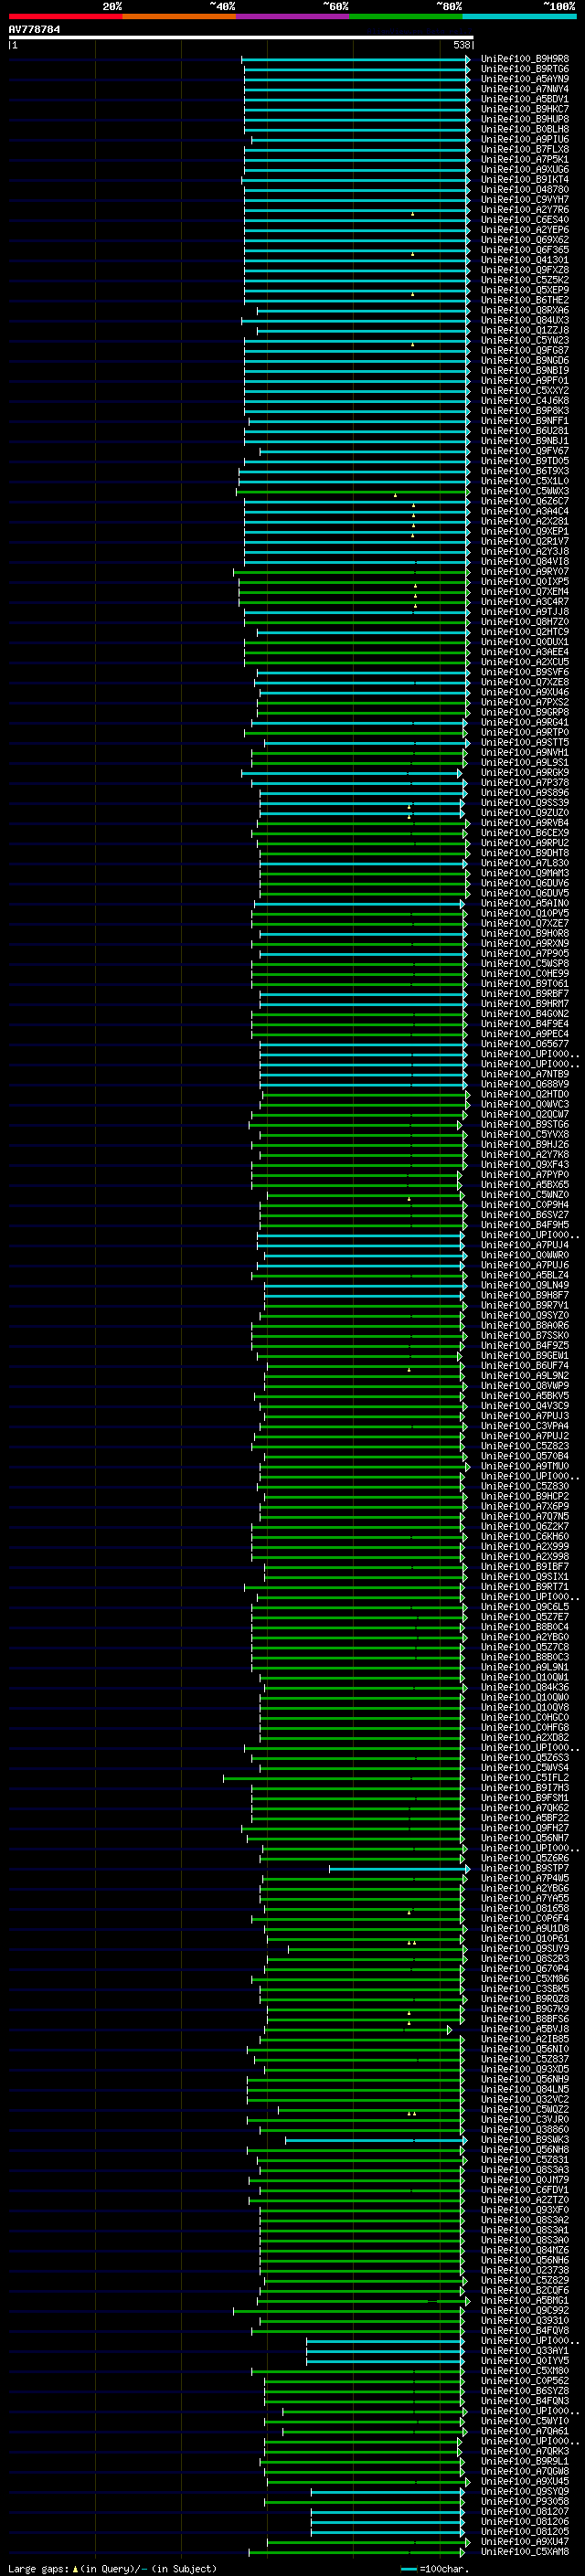
Task: Click the cyan alignment bar for UniRef100_B9H9R8
Action: click(x=355, y=59)
